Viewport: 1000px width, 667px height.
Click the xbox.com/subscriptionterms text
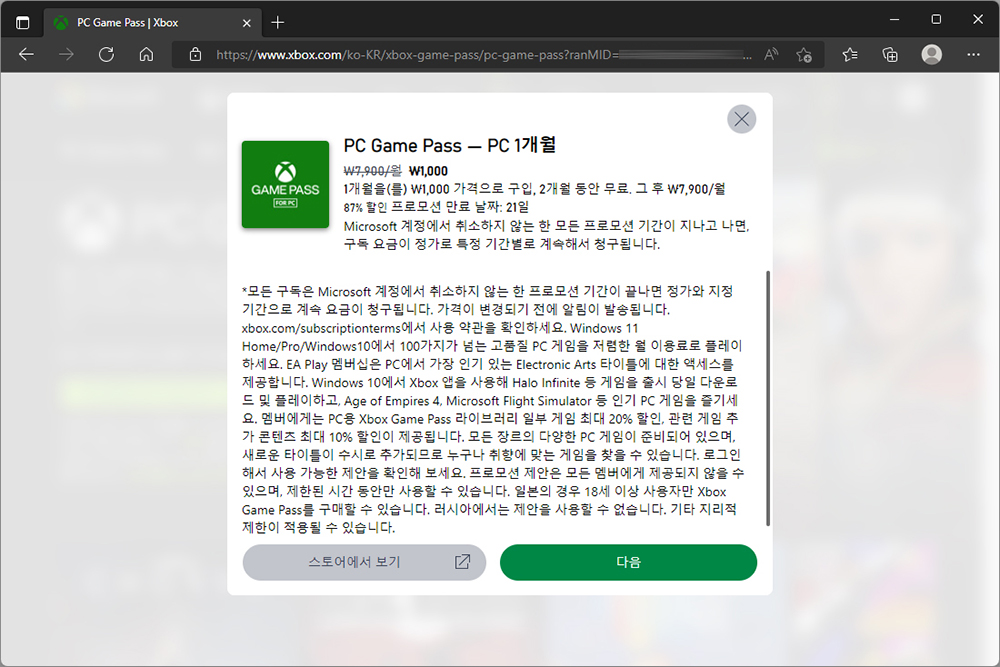pos(321,328)
